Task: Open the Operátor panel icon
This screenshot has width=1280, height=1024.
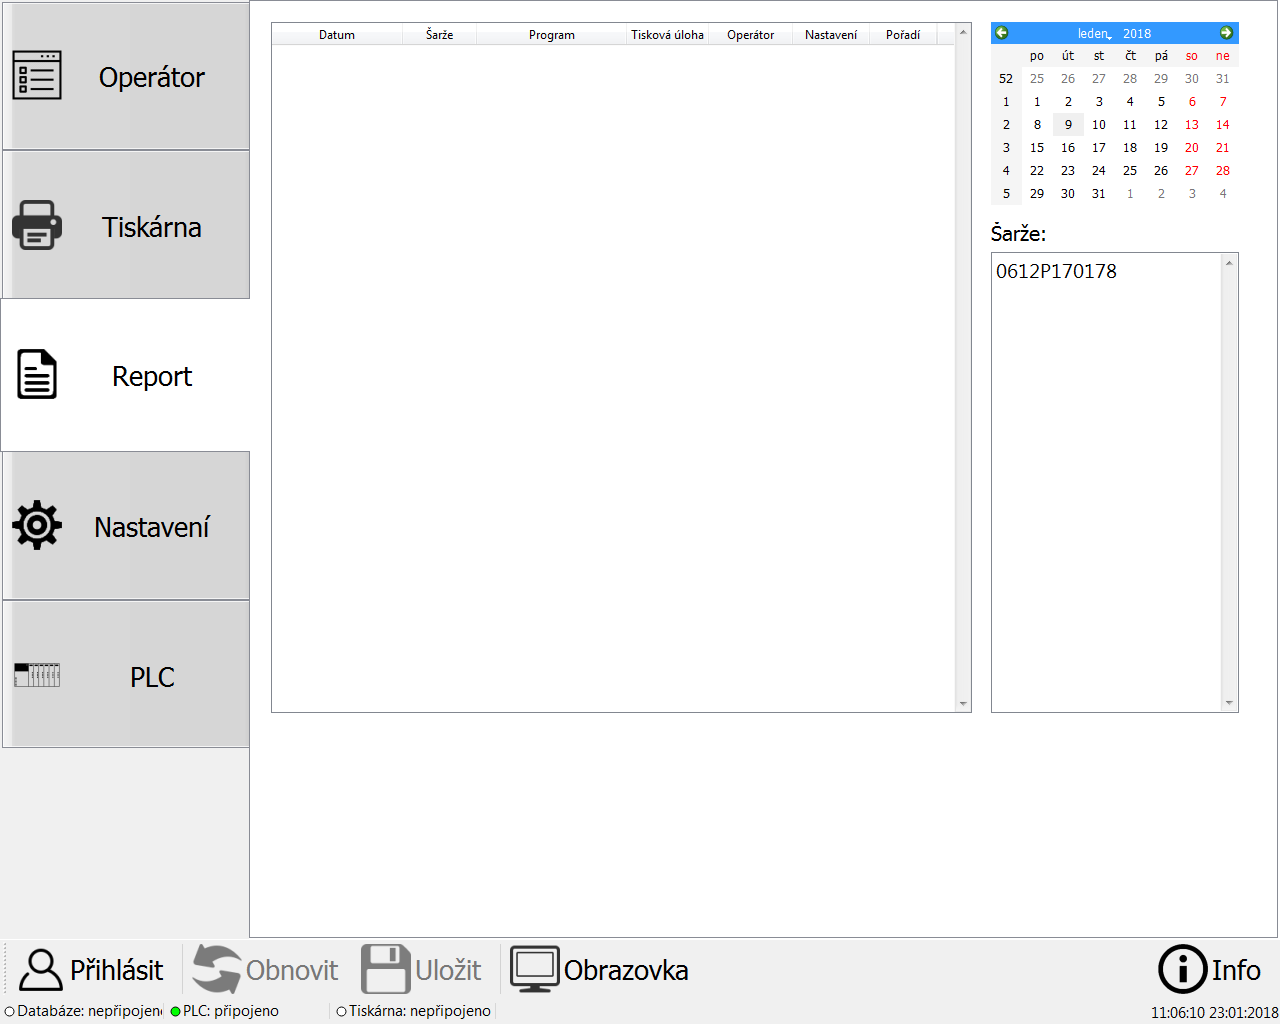Action: pos(37,76)
